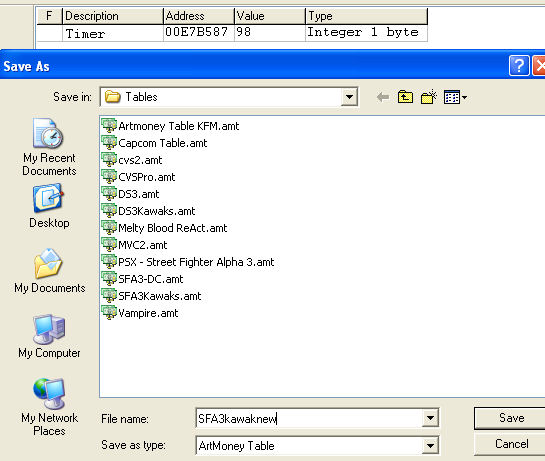Expand the Save as type dropdown
The width and height of the screenshot is (545, 461).
tap(430, 445)
